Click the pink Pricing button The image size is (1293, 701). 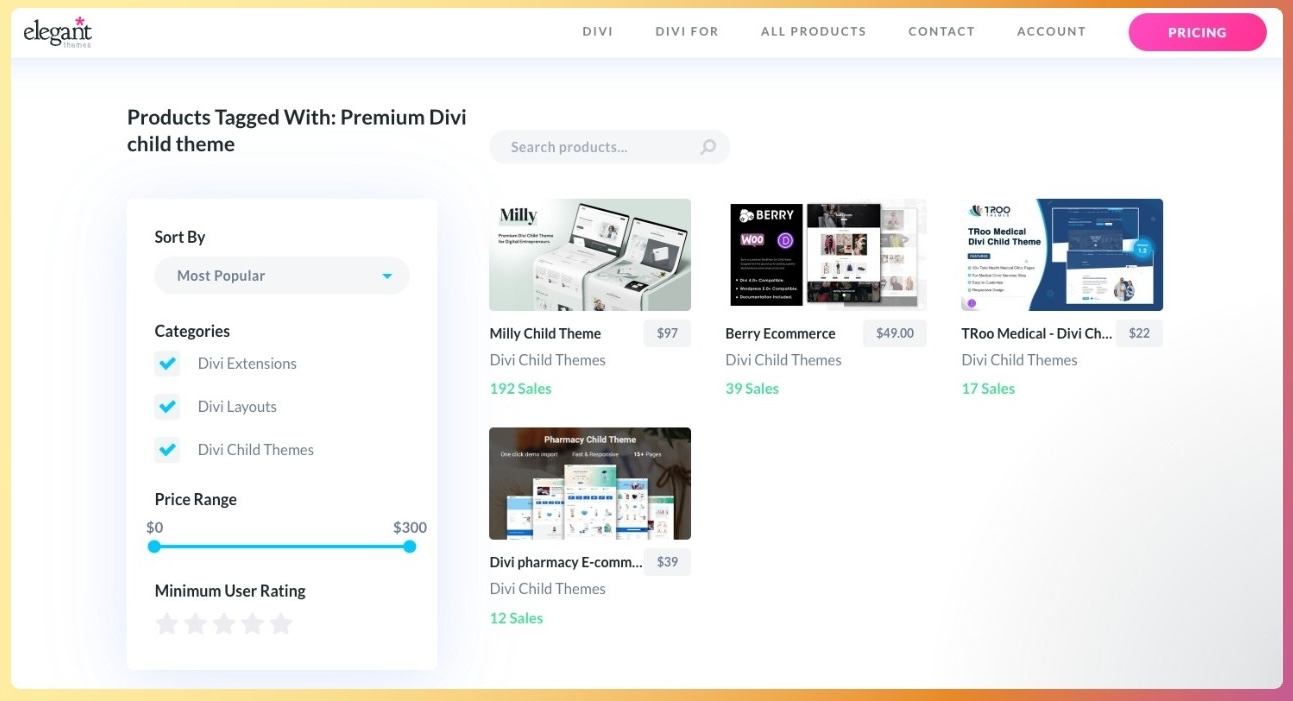[x=1197, y=32]
